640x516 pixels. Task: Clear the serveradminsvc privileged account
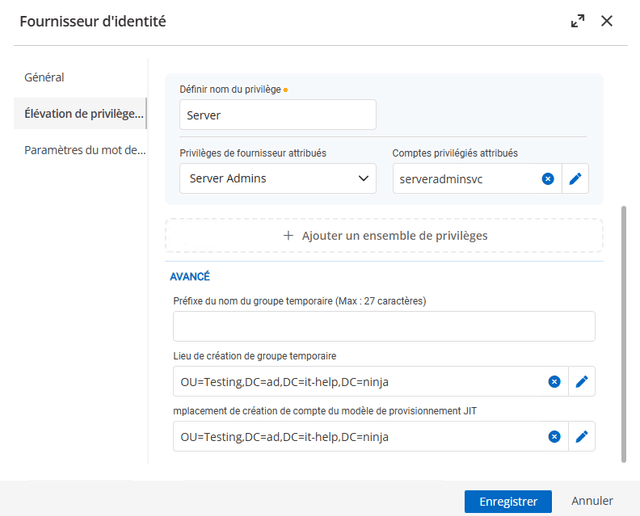[x=548, y=179]
